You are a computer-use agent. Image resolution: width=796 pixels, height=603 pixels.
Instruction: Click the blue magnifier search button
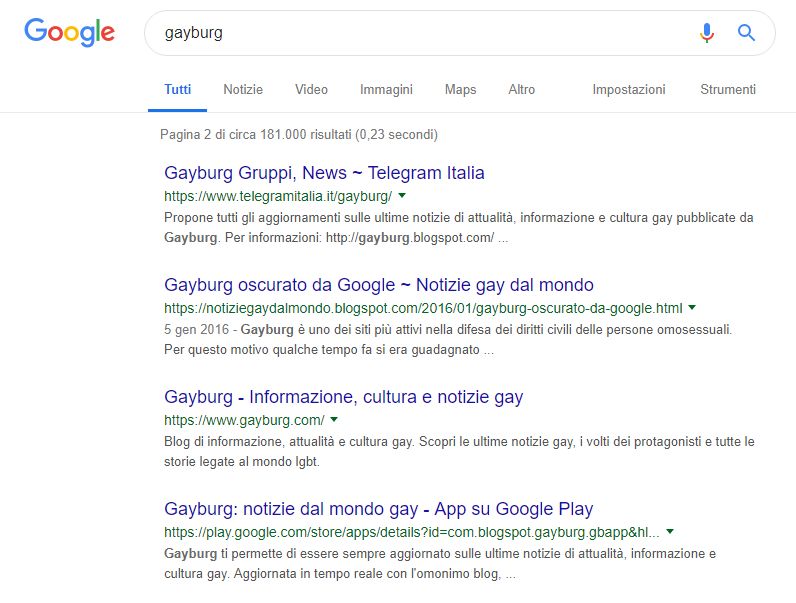746,33
